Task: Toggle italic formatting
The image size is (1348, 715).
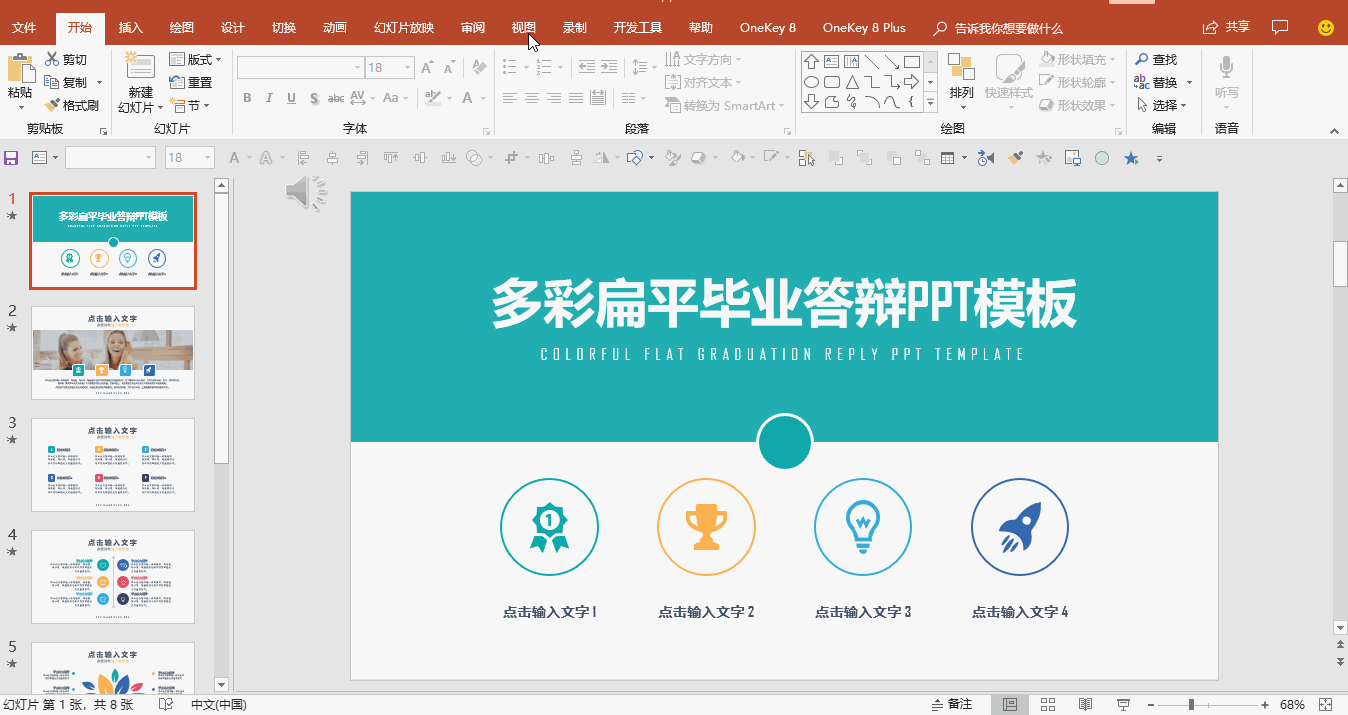Action: click(268, 98)
